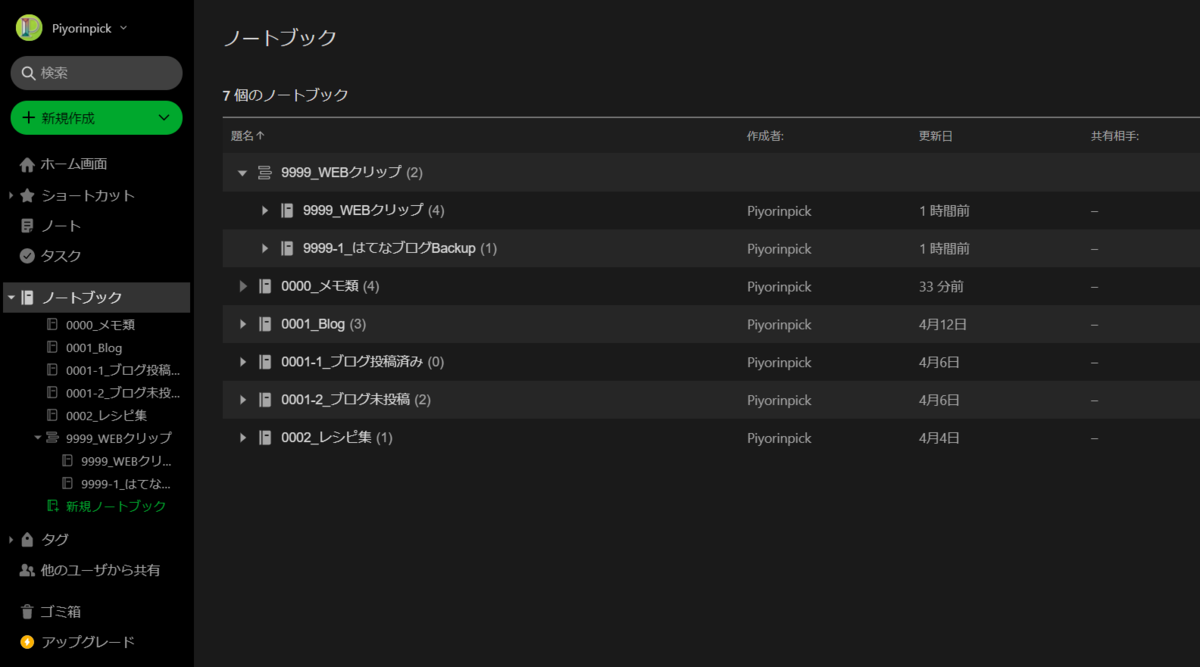
Task: Open the Piyorinpick account menu chevron
Action: coord(123,28)
